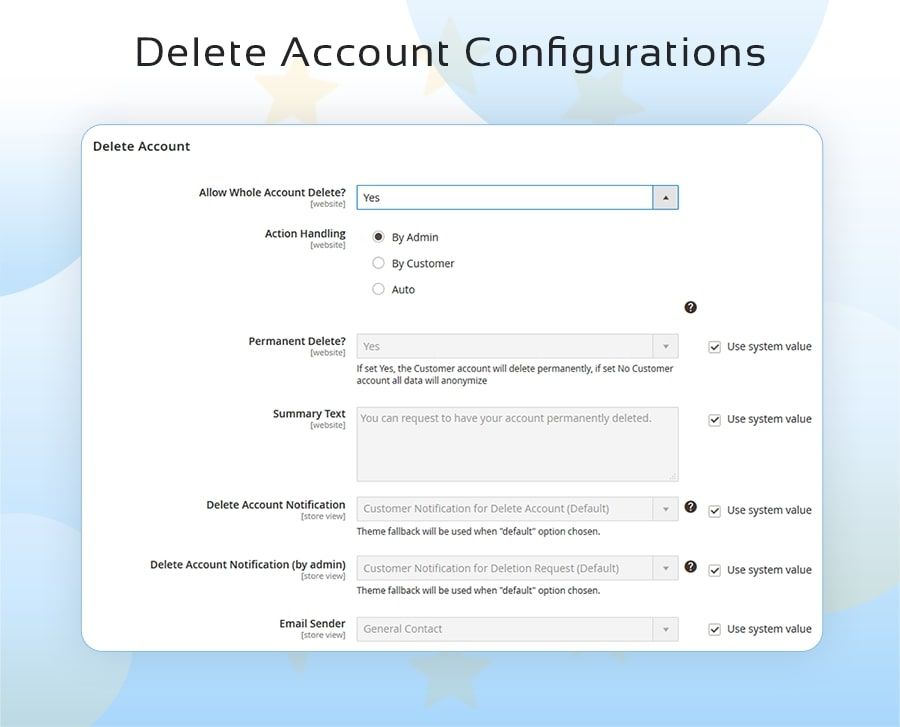
Task: Click inside the Summary Text textarea
Action: pyautogui.click(x=516, y=444)
